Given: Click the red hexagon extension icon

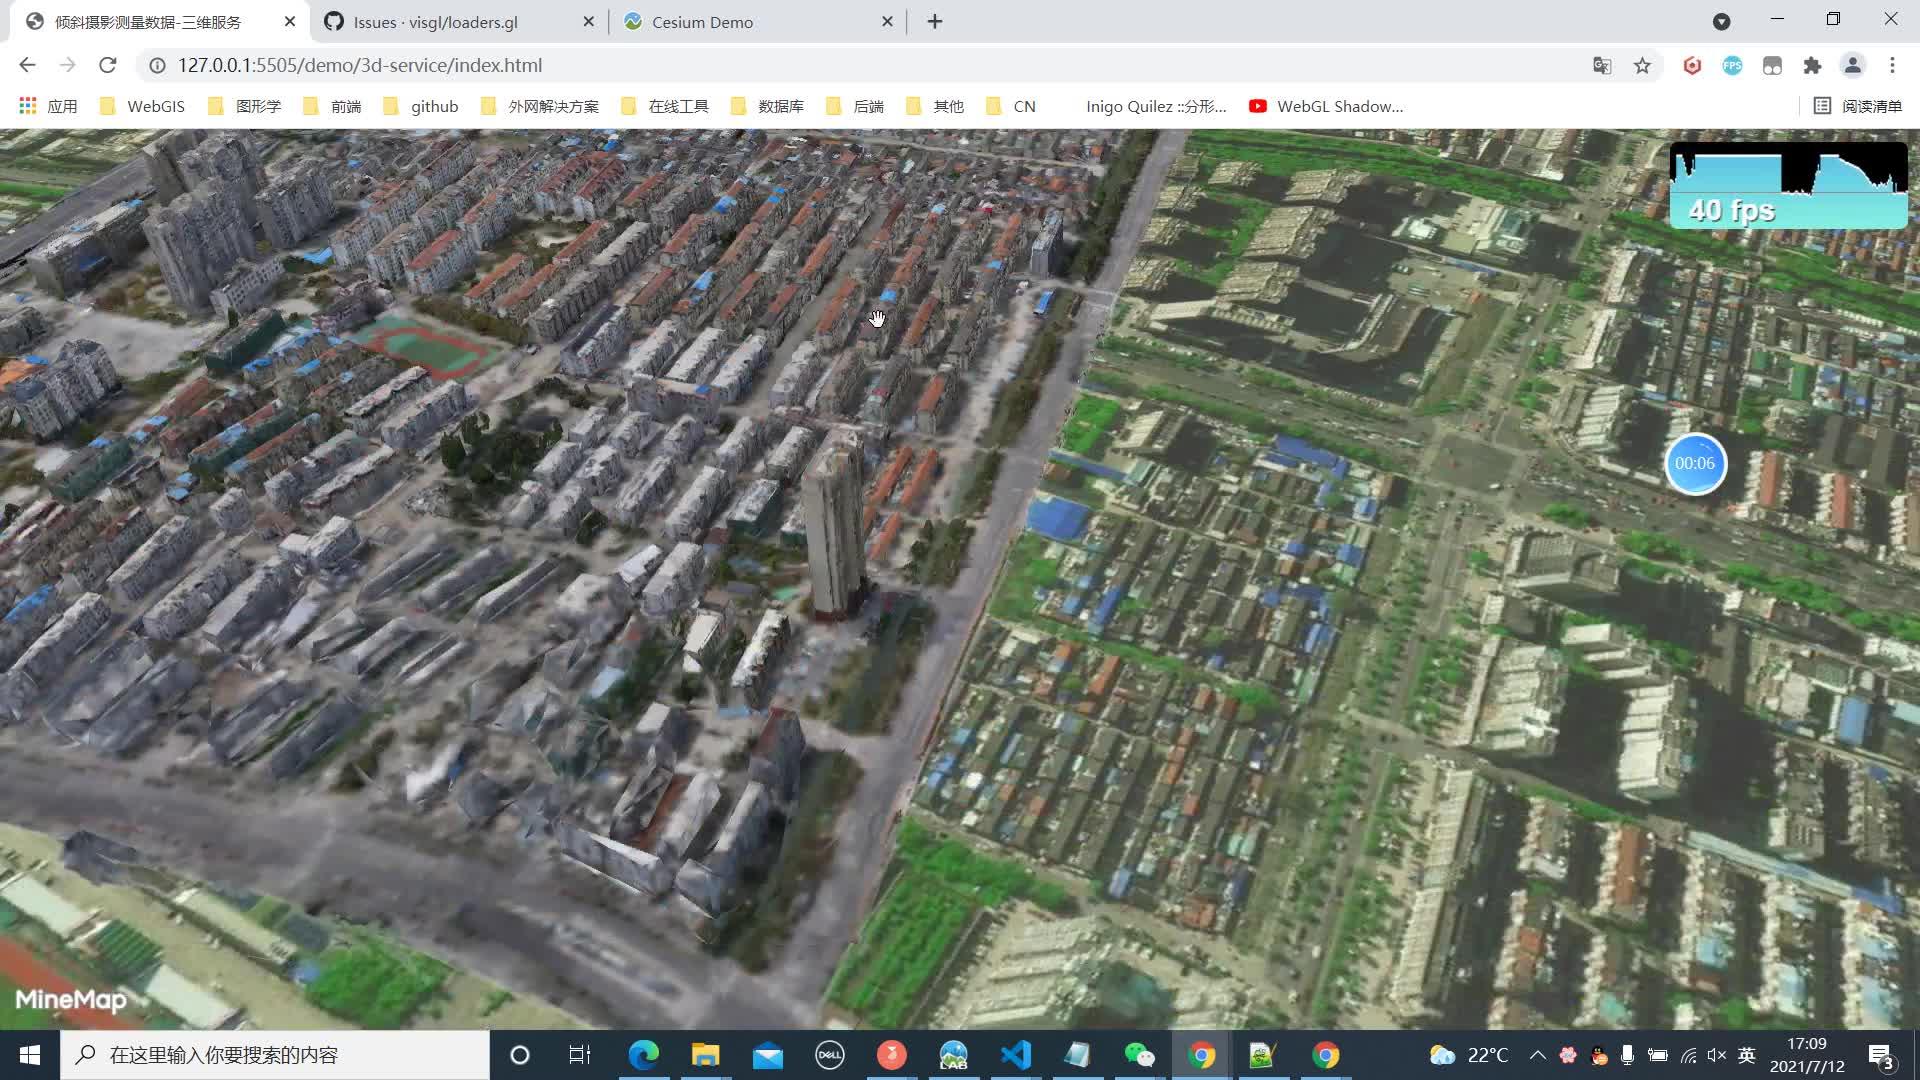Looking at the screenshot, I should click(1692, 65).
